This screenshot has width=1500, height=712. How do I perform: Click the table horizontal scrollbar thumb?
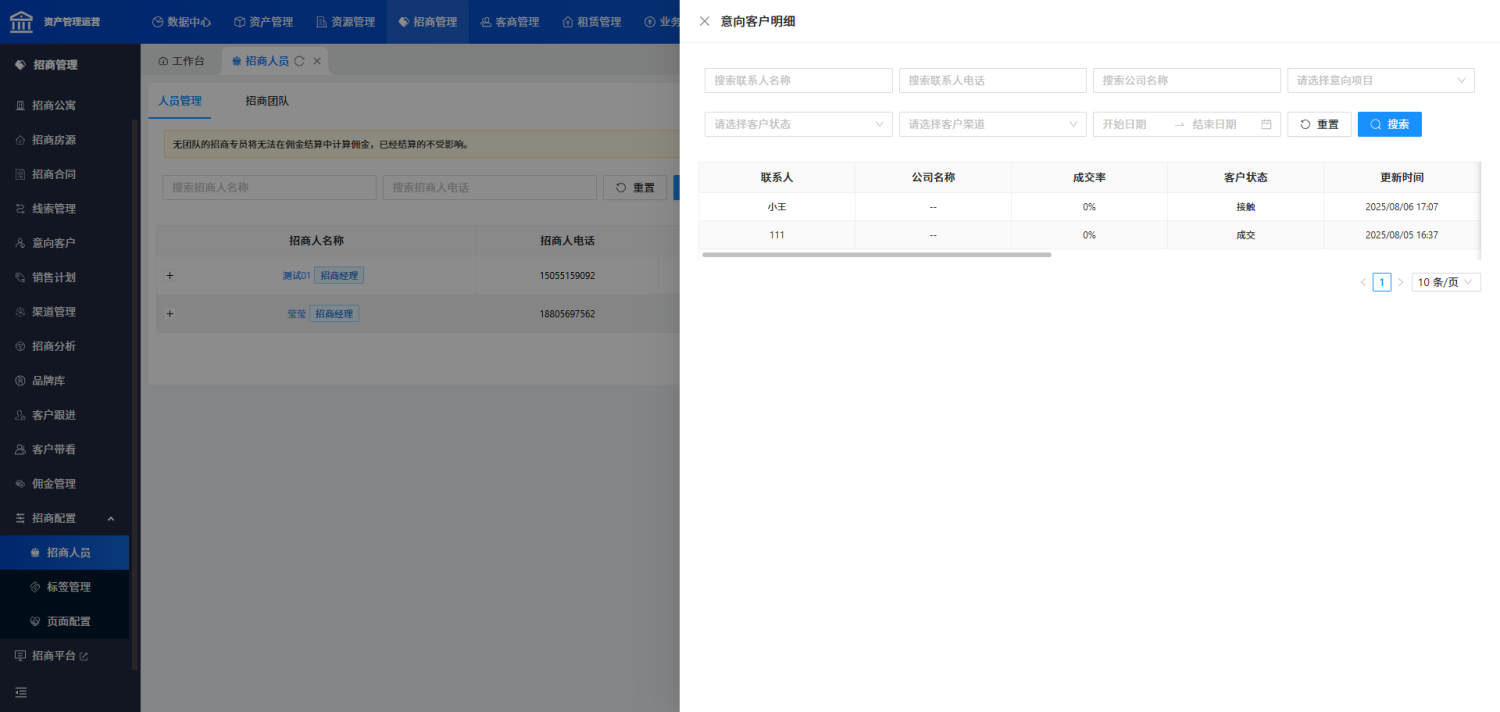[877, 255]
